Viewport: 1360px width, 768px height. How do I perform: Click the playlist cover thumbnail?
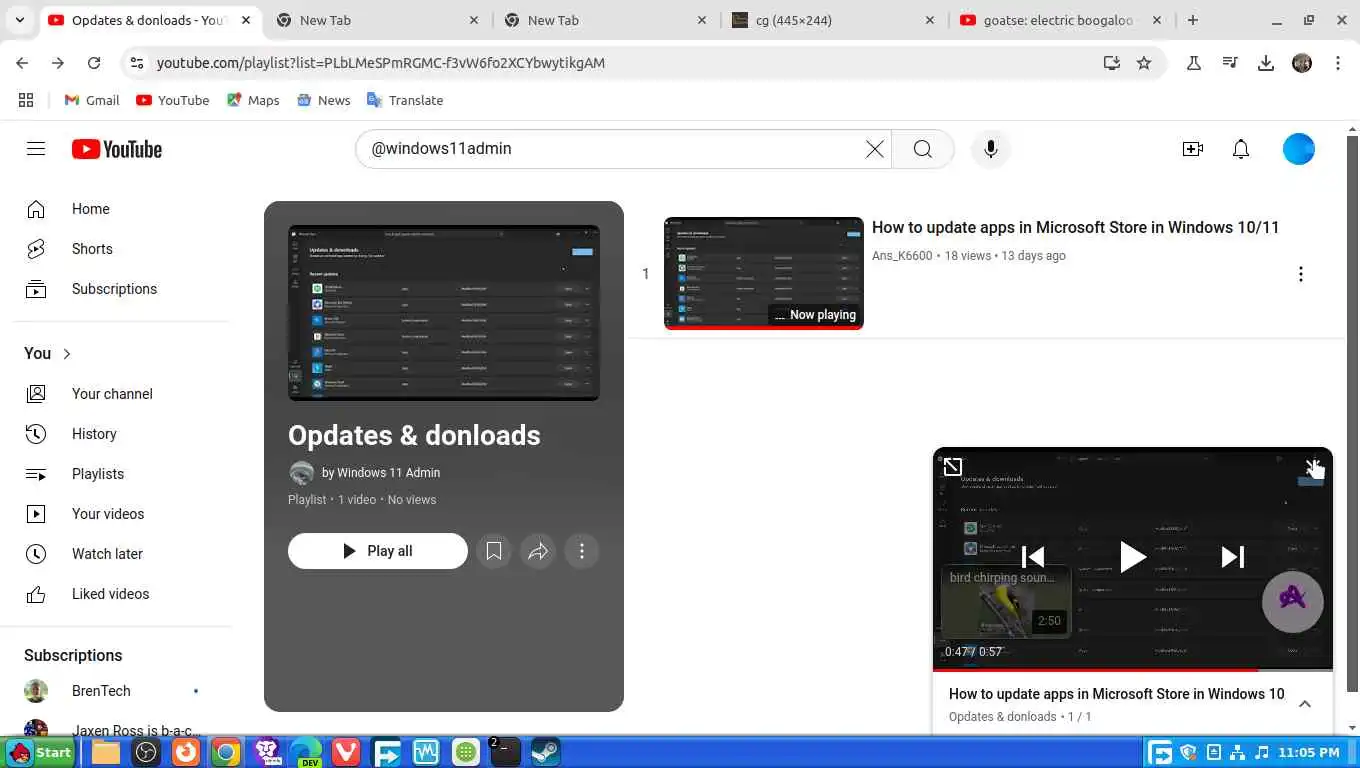[444, 313]
